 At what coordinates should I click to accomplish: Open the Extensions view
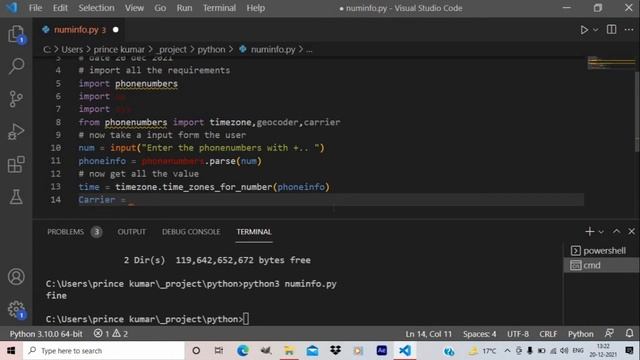pos(16,164)
